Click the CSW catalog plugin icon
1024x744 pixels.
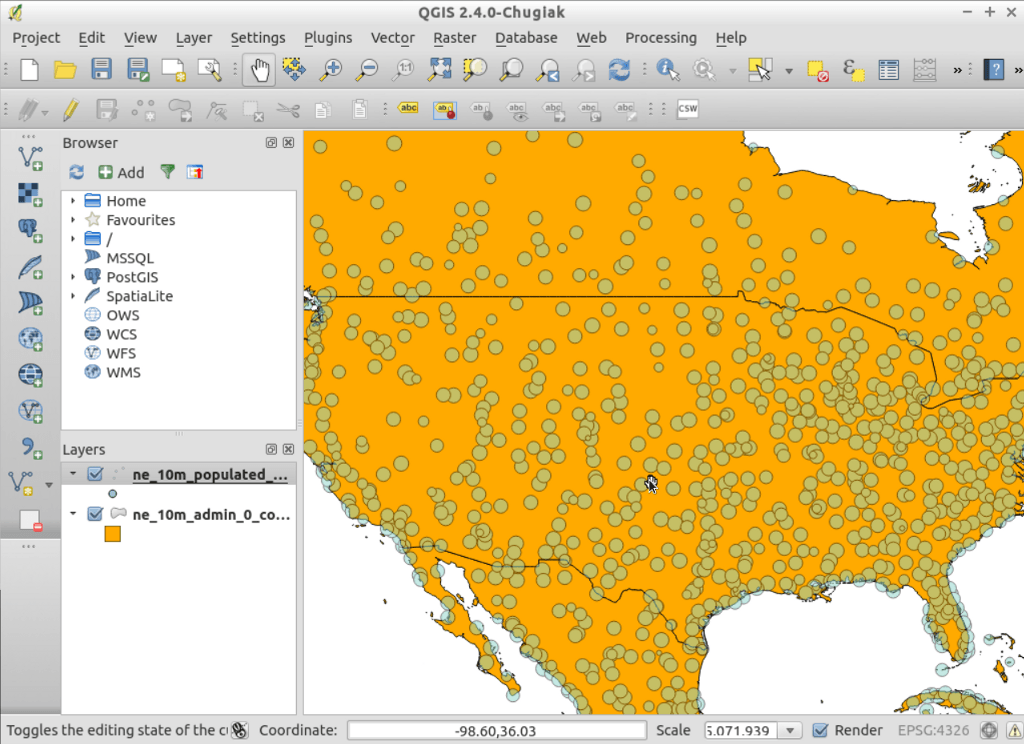coord(687,109)
